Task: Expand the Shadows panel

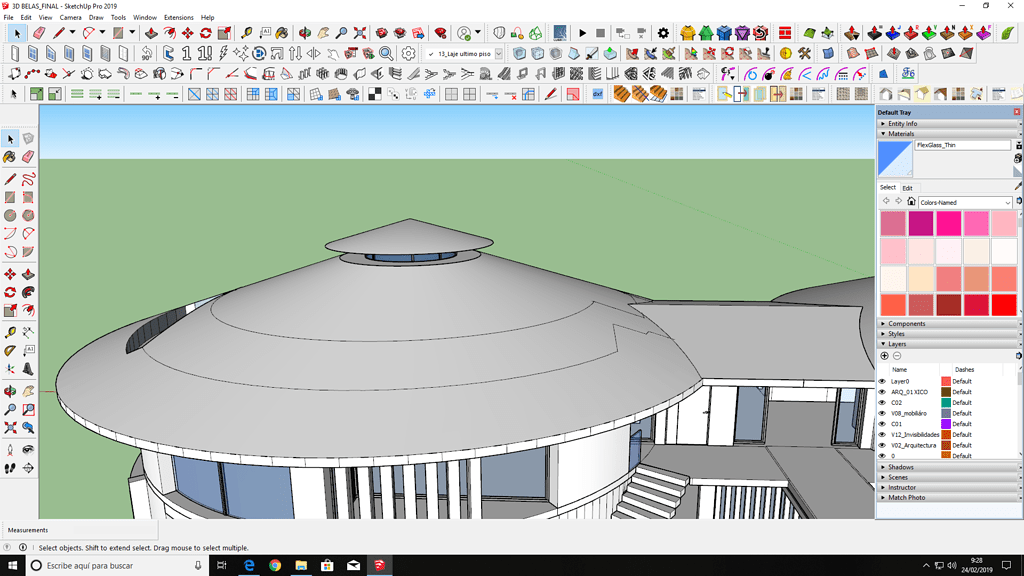Action: pos(884,466)
